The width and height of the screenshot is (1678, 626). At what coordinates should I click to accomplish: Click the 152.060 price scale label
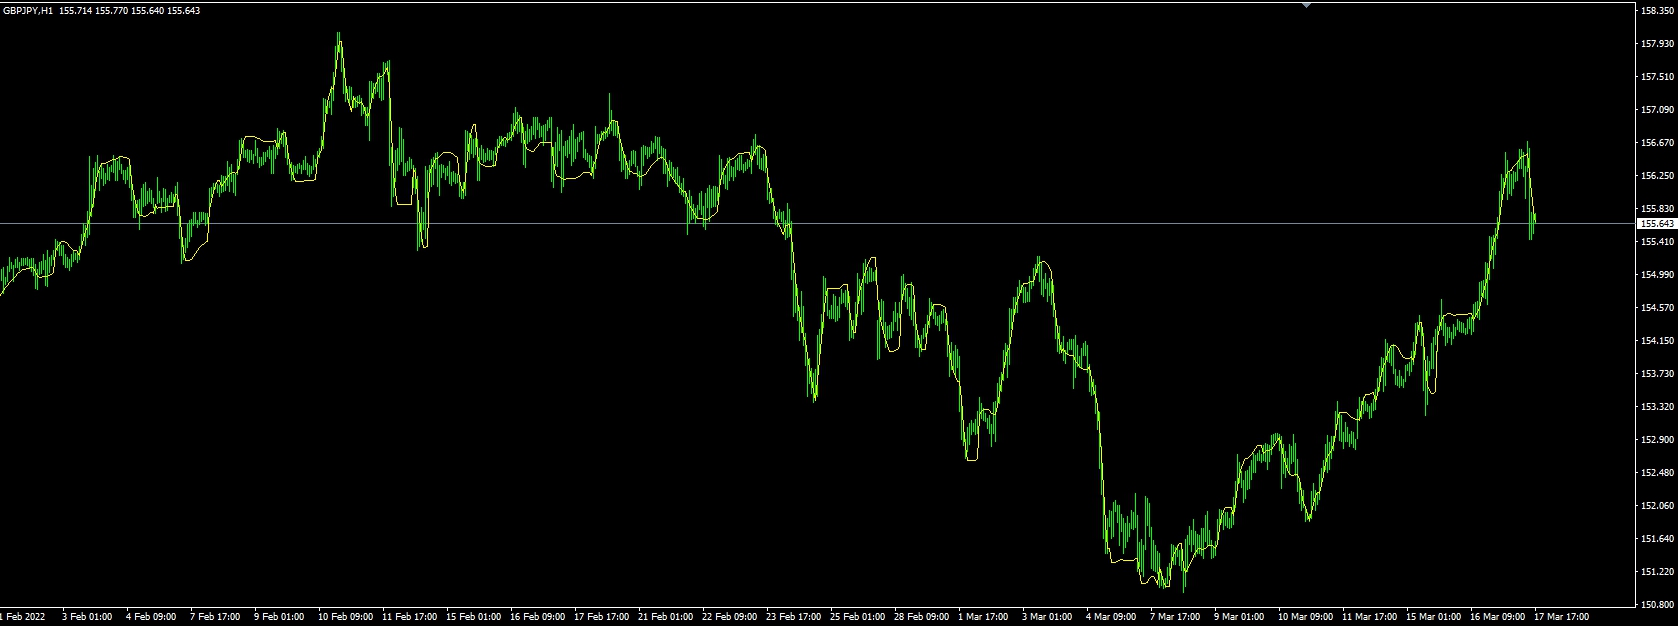1658,506
